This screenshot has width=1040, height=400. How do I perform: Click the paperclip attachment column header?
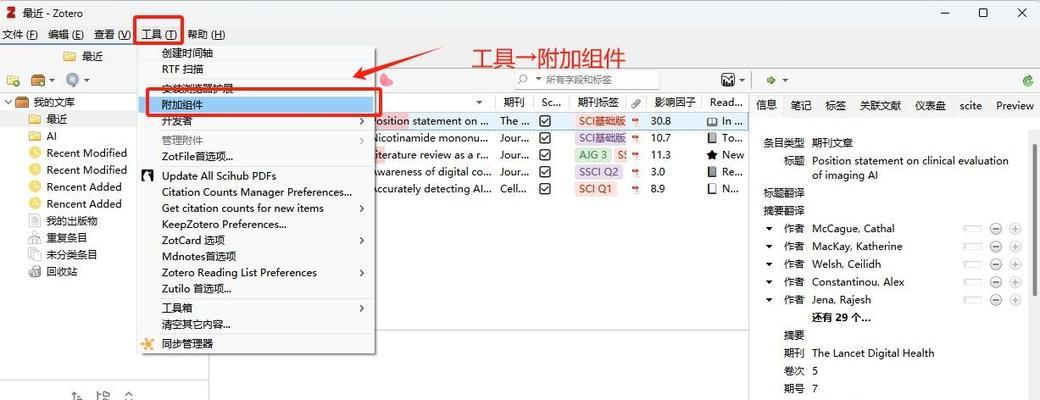[x=635, y=103]
